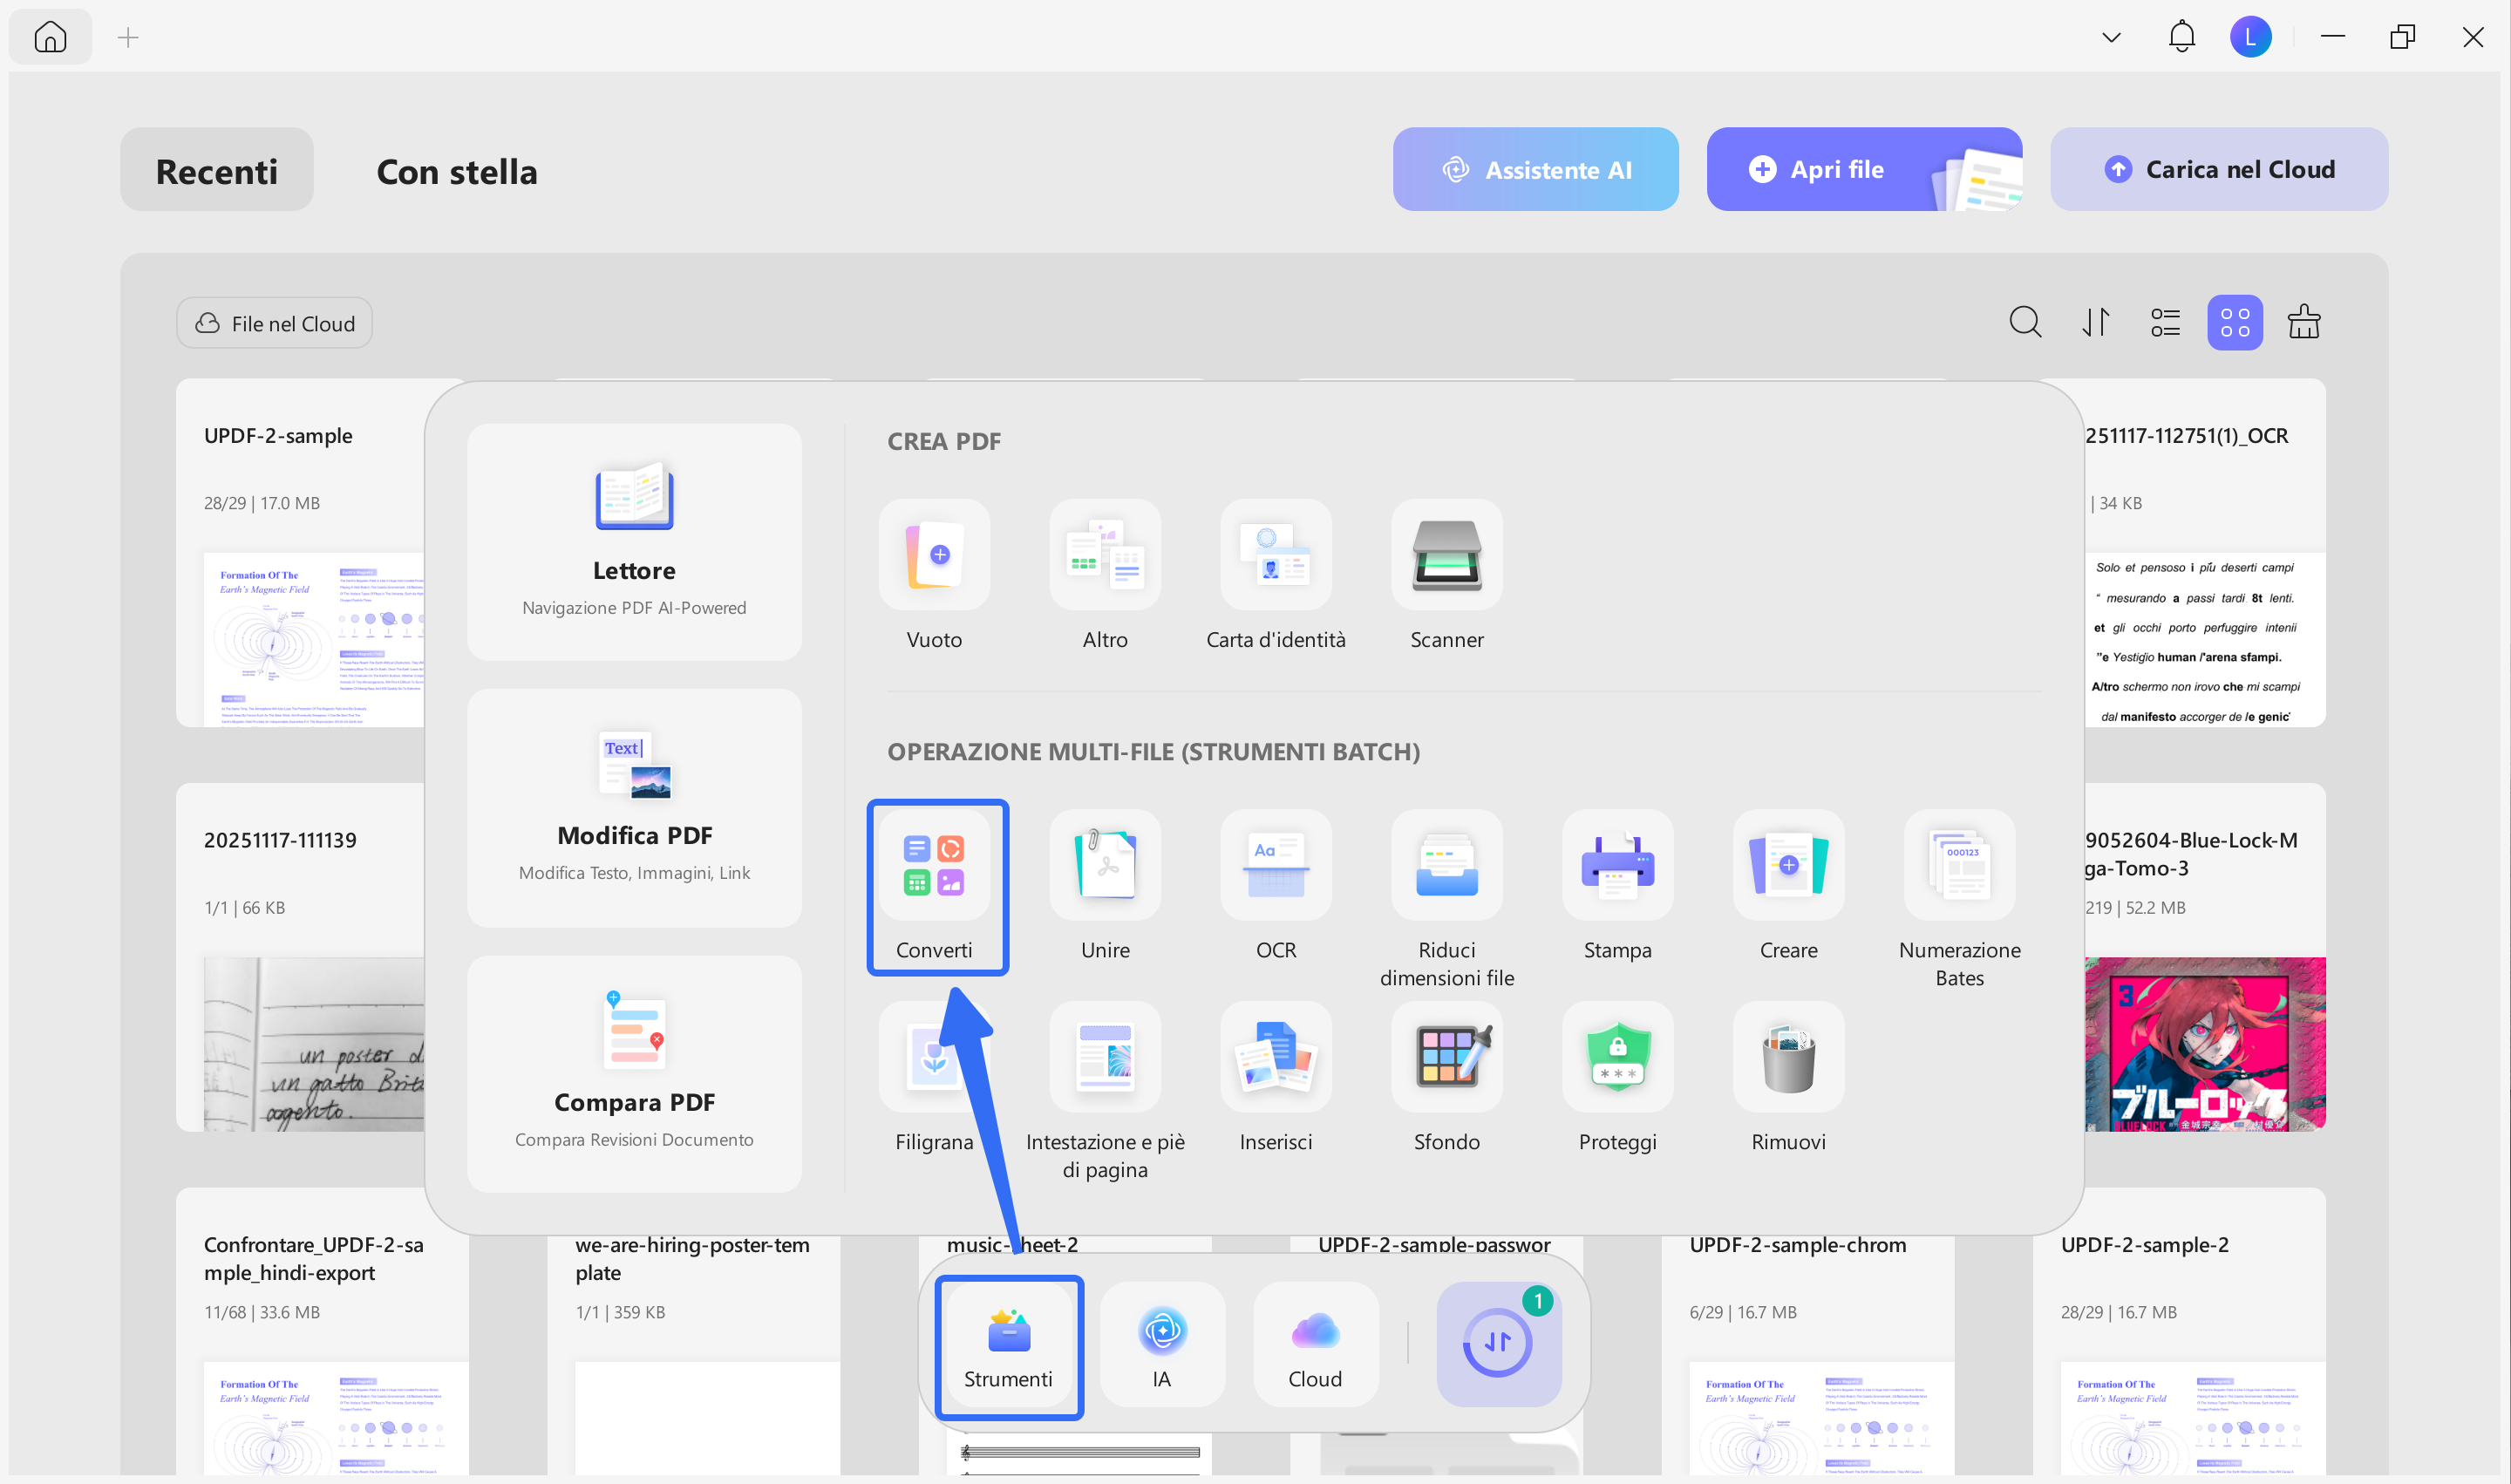
Task: Launch Assistente AI
Action: pos(1535,169)
